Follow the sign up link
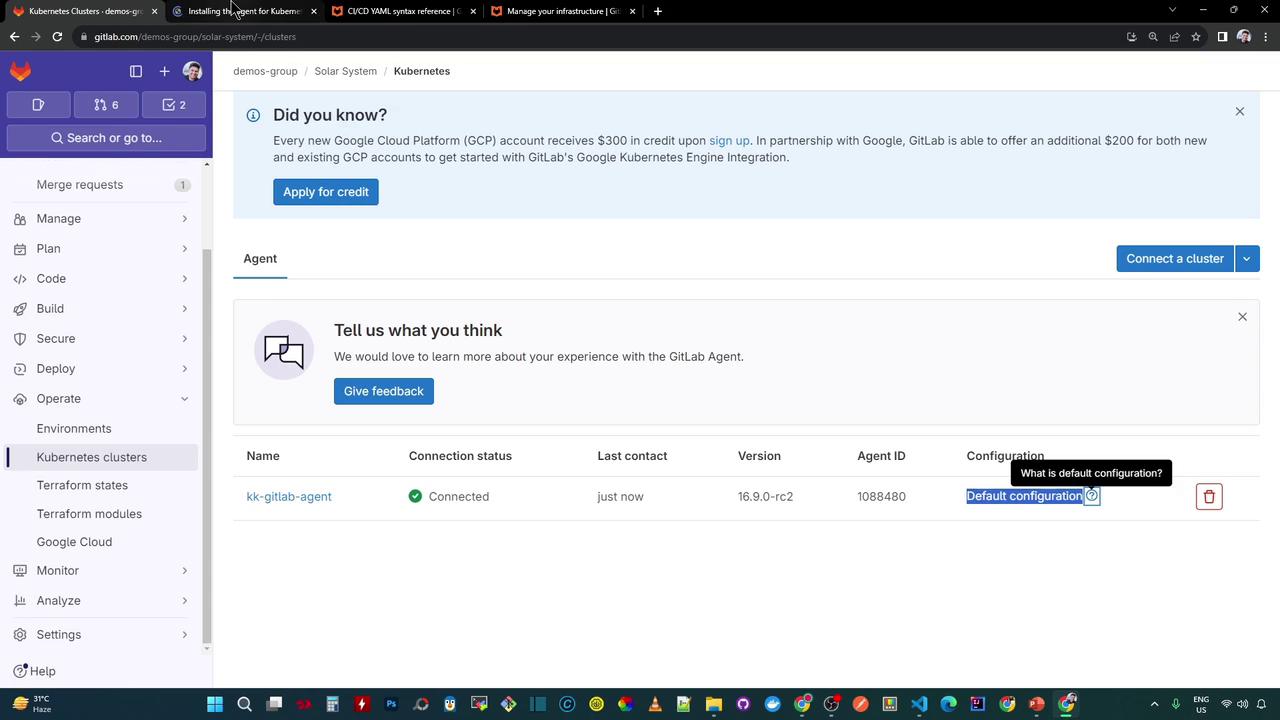The height and width of the screenshot is (720, 1280). point(729,140)
